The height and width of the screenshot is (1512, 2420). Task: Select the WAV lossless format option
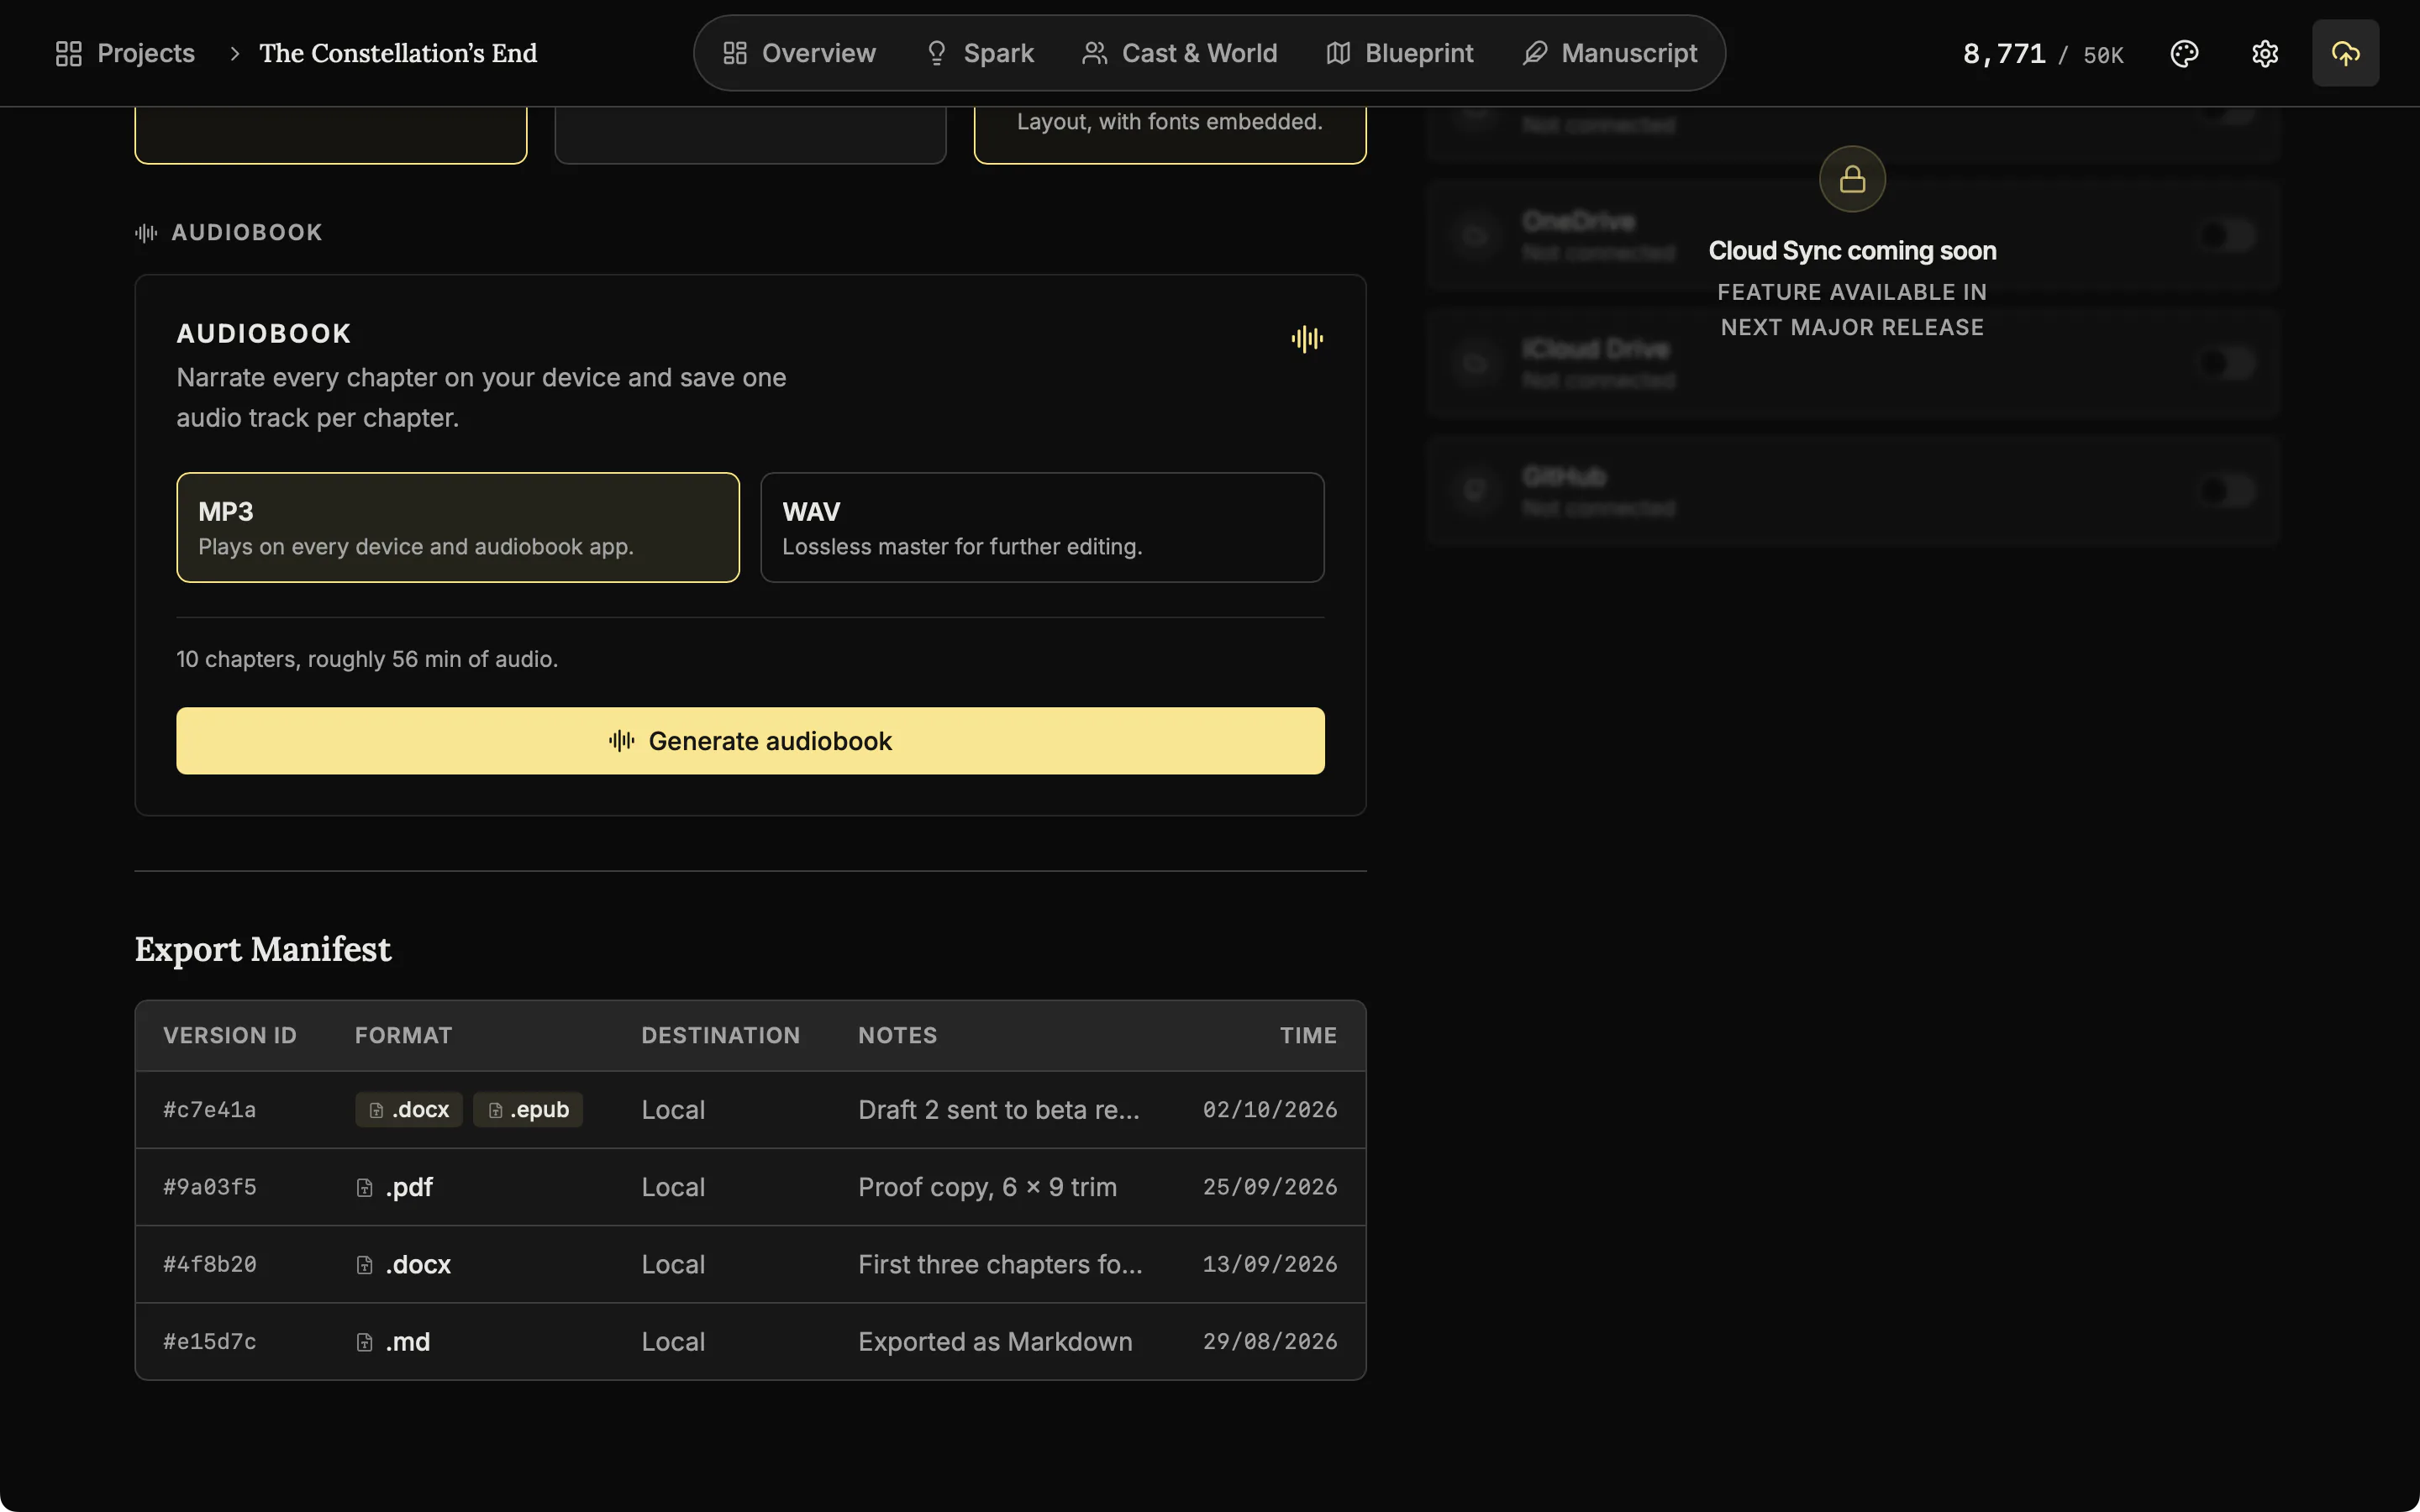click(x=1042, y=528)
